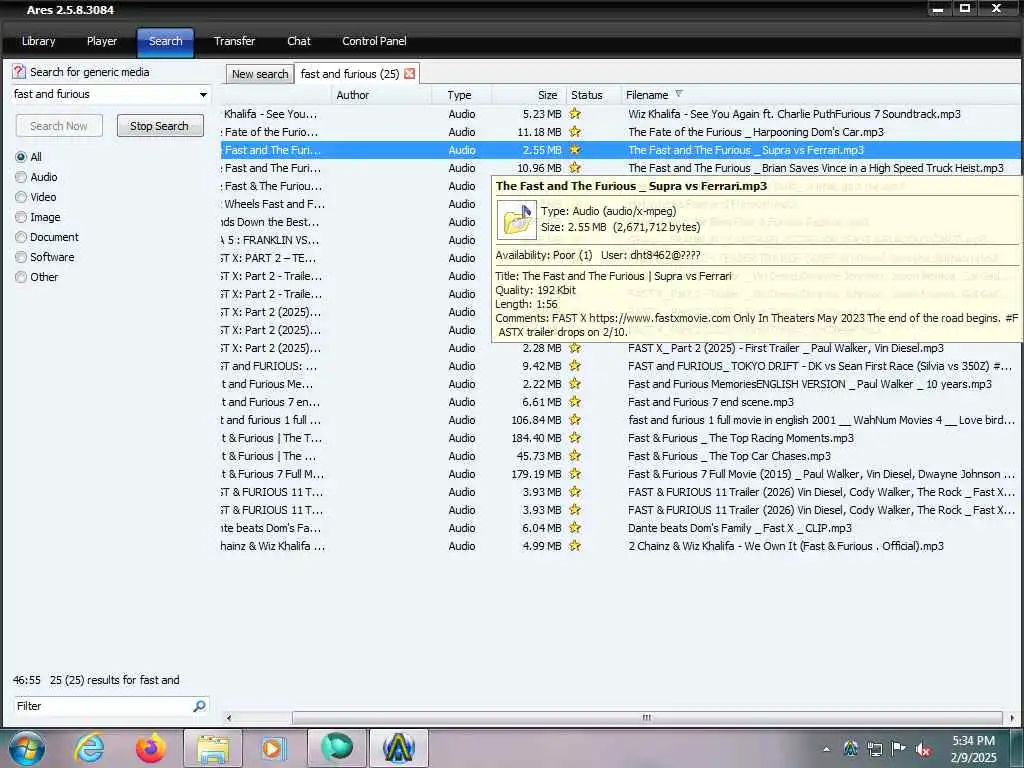Select the first FAST & FUREOUS 11 Trailer row
The width and height of the screenshot is (1024, 768).
[620, 492]
